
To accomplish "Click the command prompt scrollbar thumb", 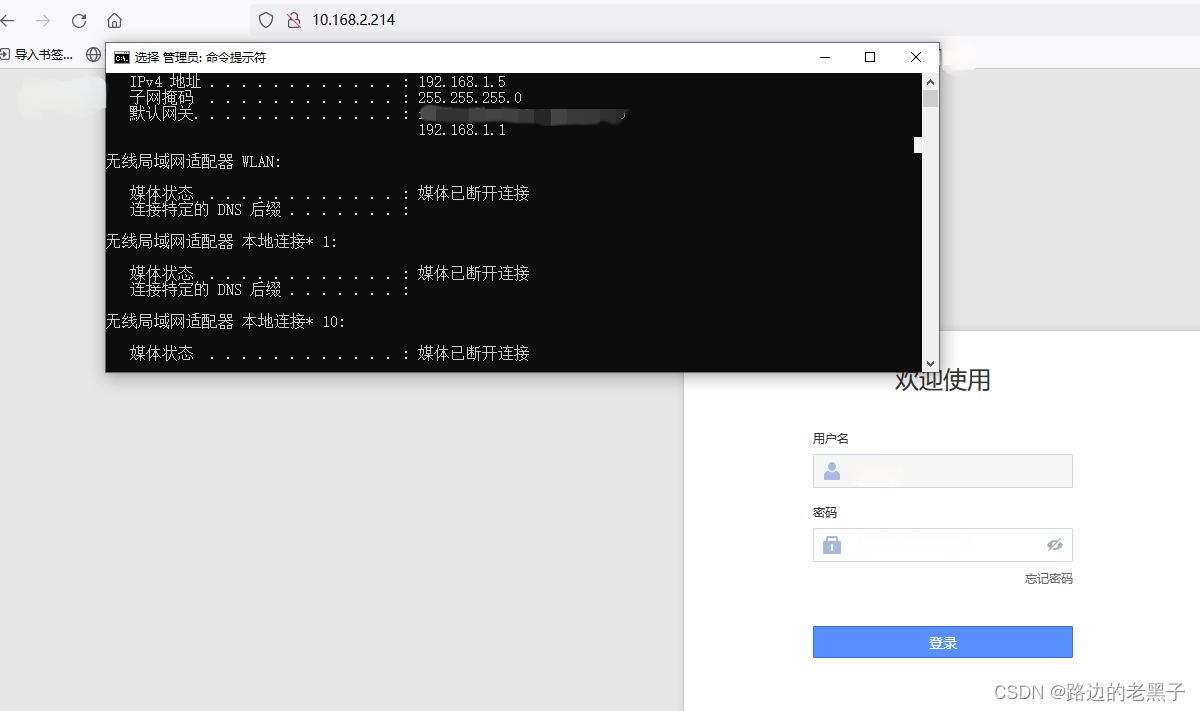I will click(930, 98).
